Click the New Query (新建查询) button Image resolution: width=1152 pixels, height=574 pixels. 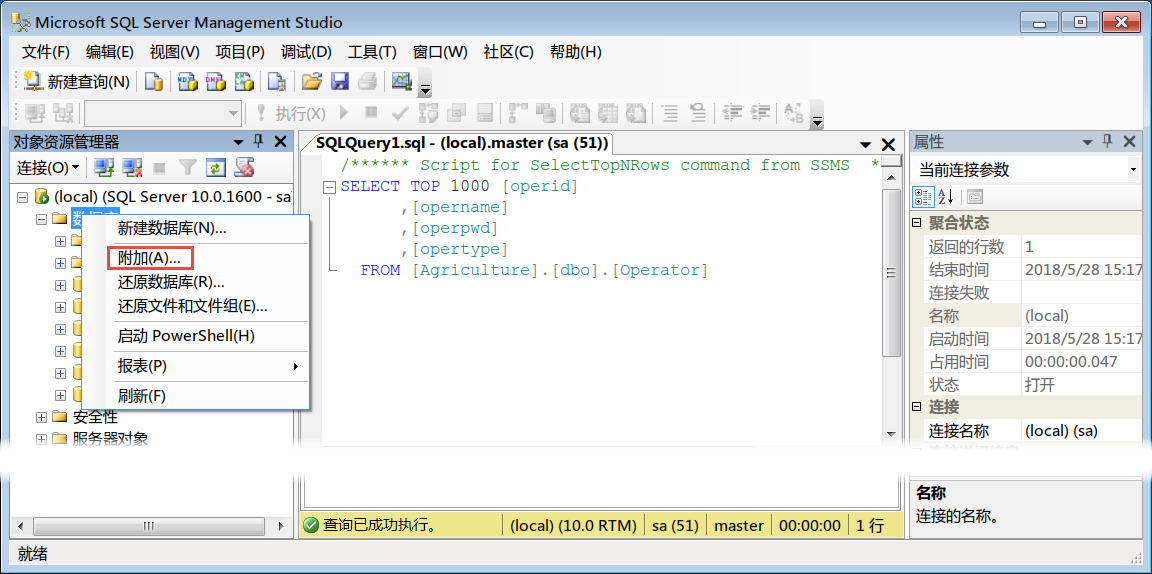[76, 82]
